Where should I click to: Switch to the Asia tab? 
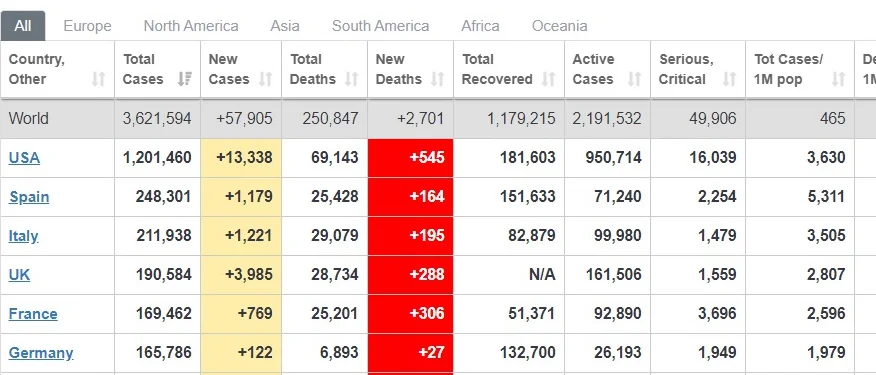(x=285, y=26)
